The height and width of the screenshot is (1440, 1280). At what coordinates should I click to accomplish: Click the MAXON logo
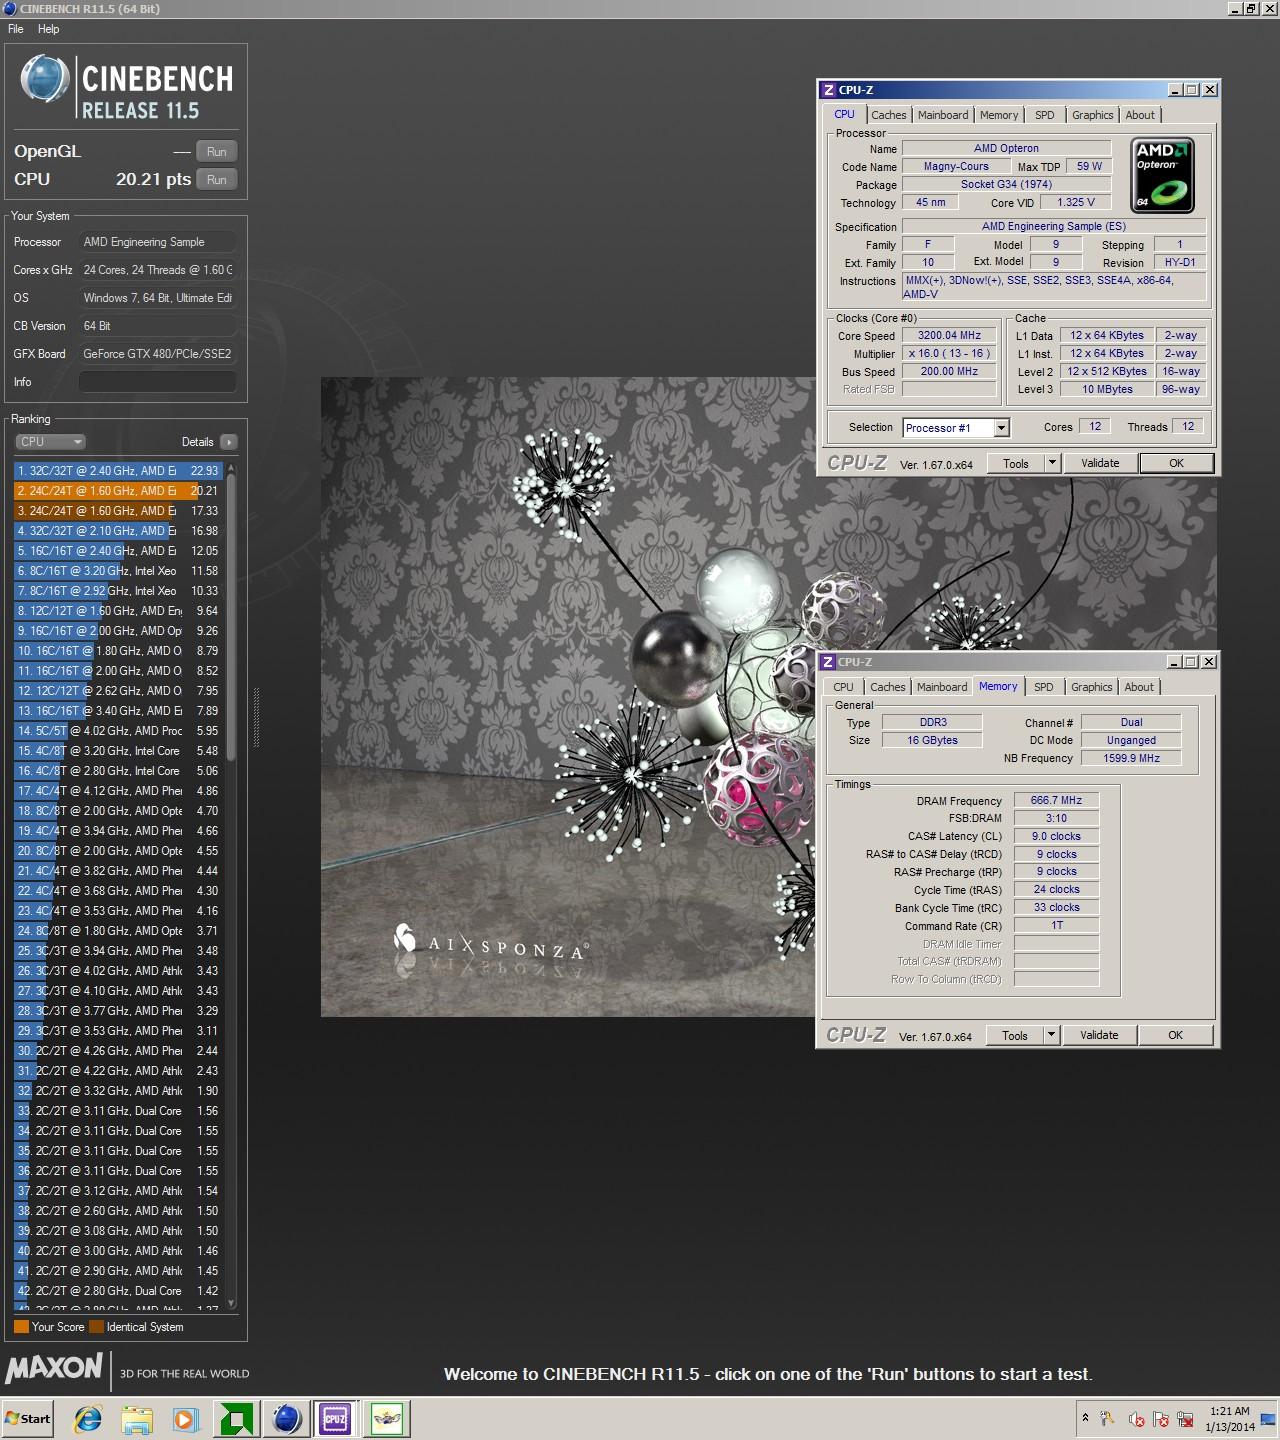pyautogui.click(x=54, y=1367)
